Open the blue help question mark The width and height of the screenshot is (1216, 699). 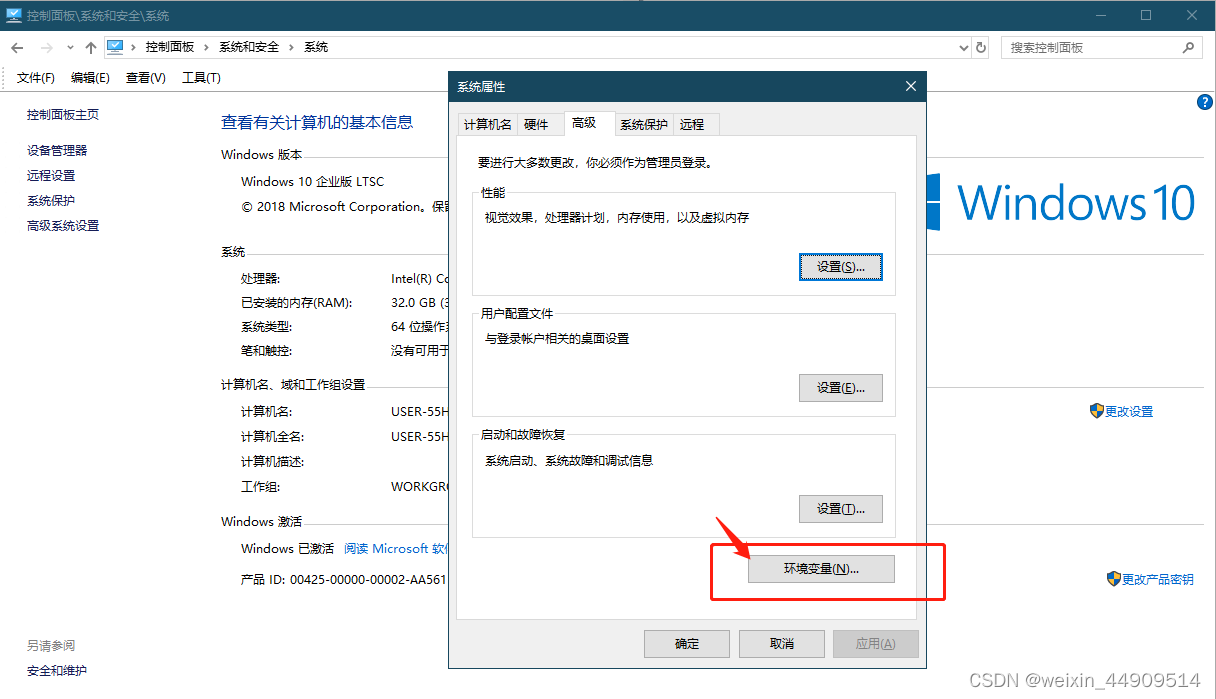(1205, 102)
